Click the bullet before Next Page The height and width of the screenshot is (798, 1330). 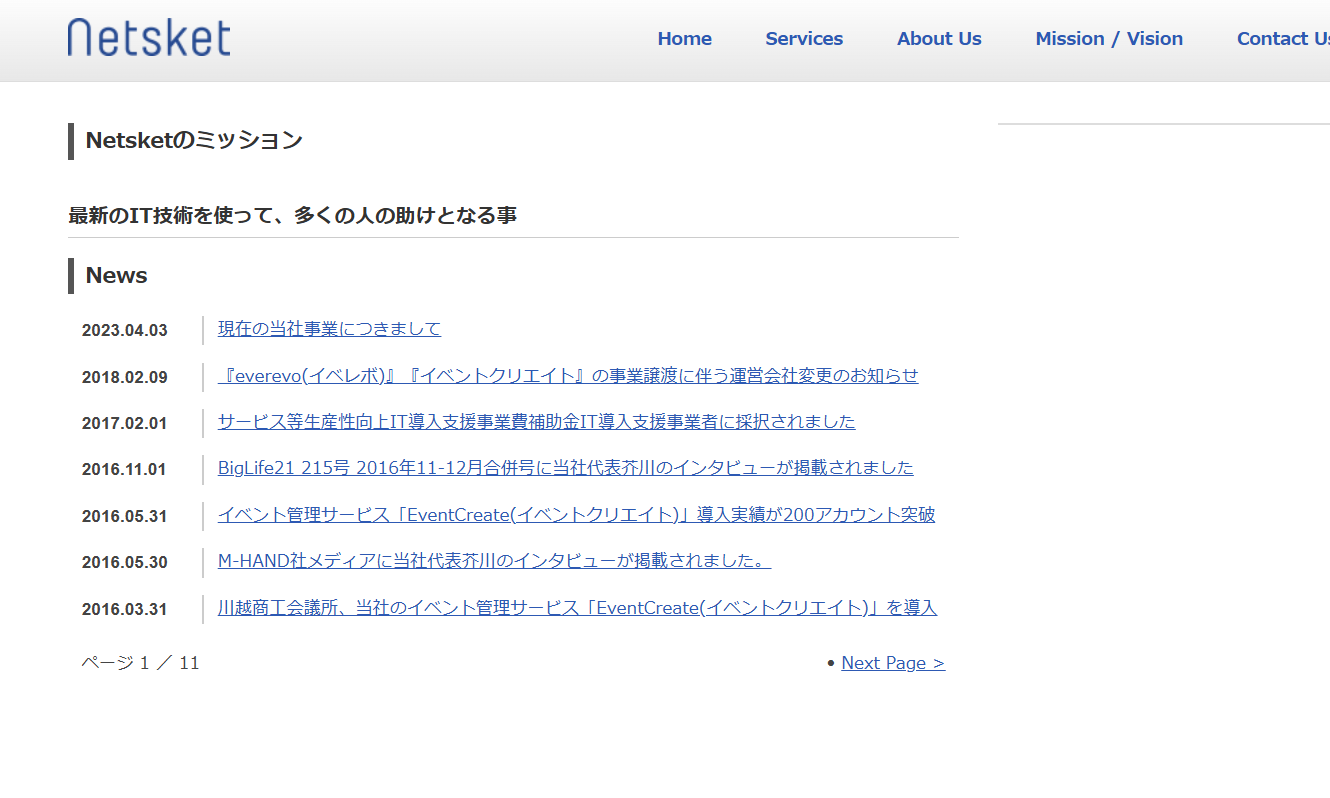(x=829, y=662)
